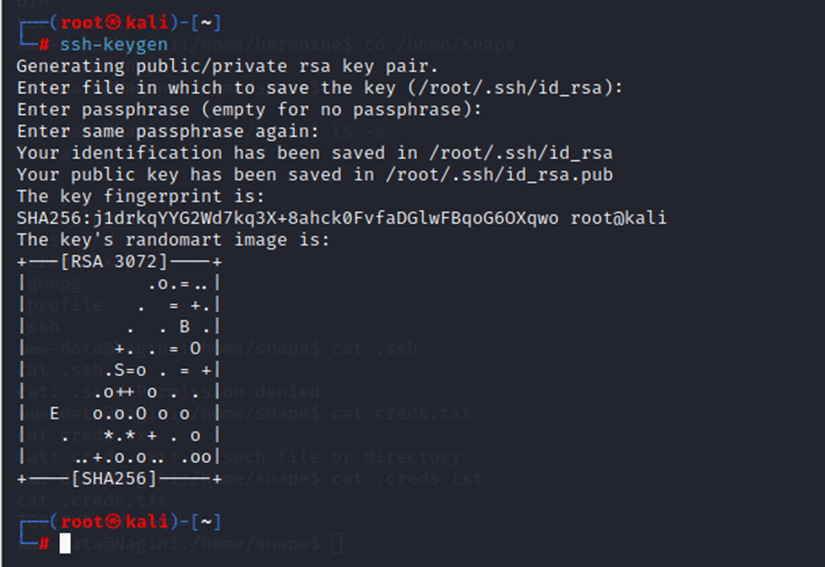The height and width of the screenshot is (567, 825).
Task: Click the 'Enter file in which to save' line
Action: (320, 88)
